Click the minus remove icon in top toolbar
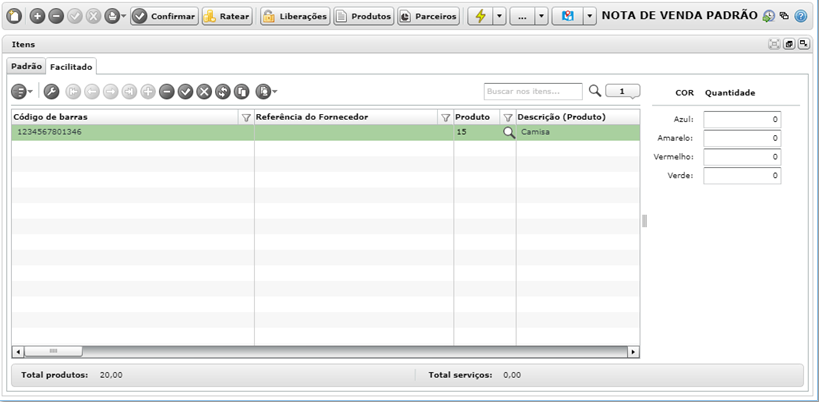This screenshot has width=819, height=402. (55, 16)
